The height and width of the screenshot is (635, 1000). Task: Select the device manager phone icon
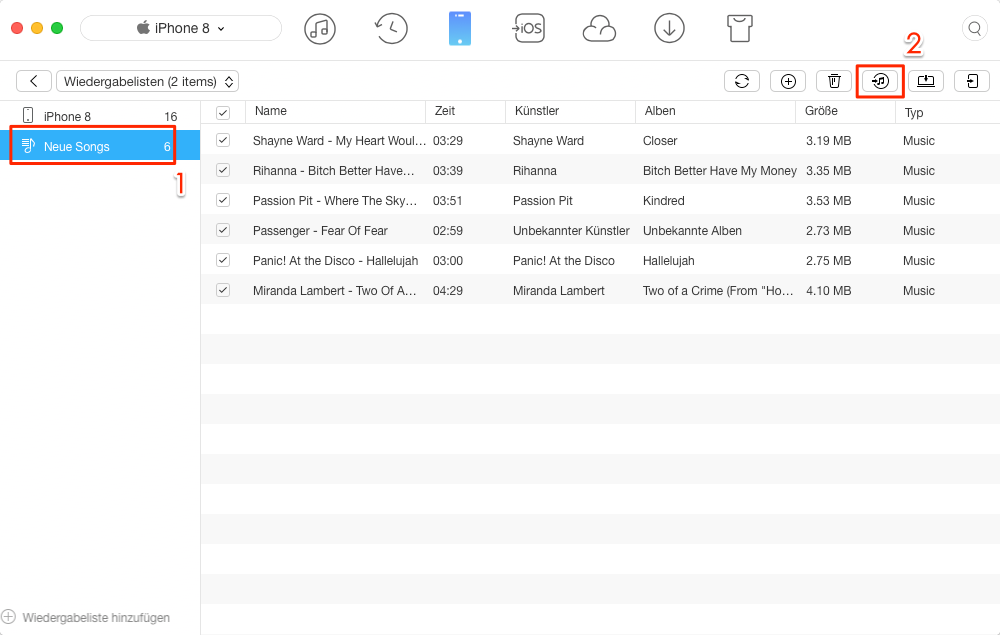point(460,29)
